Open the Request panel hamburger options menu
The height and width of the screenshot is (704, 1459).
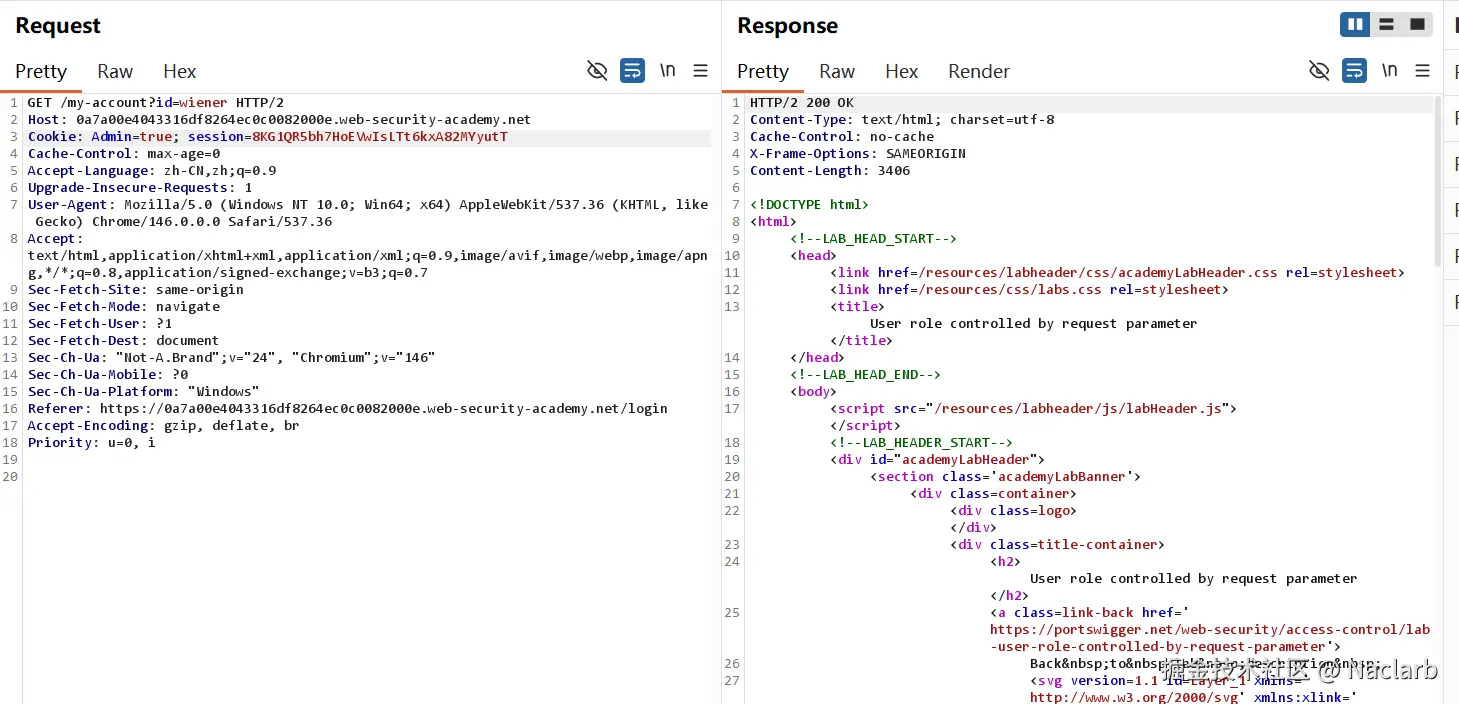(x=700, y=70)
